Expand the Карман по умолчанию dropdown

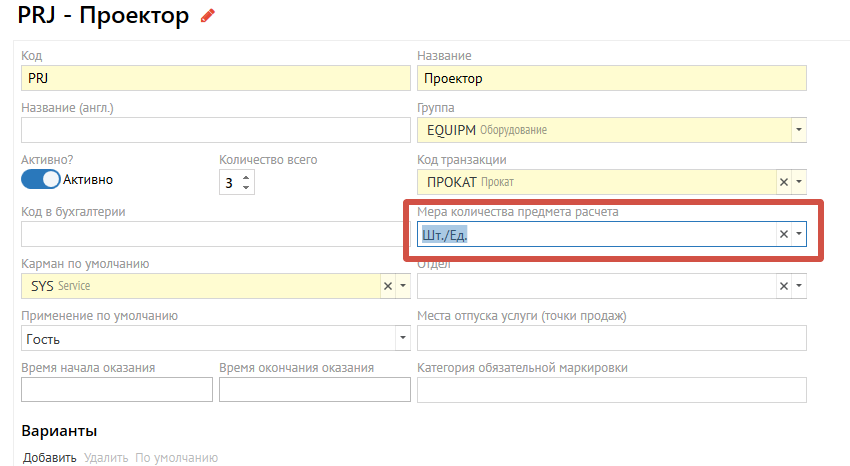403,286
